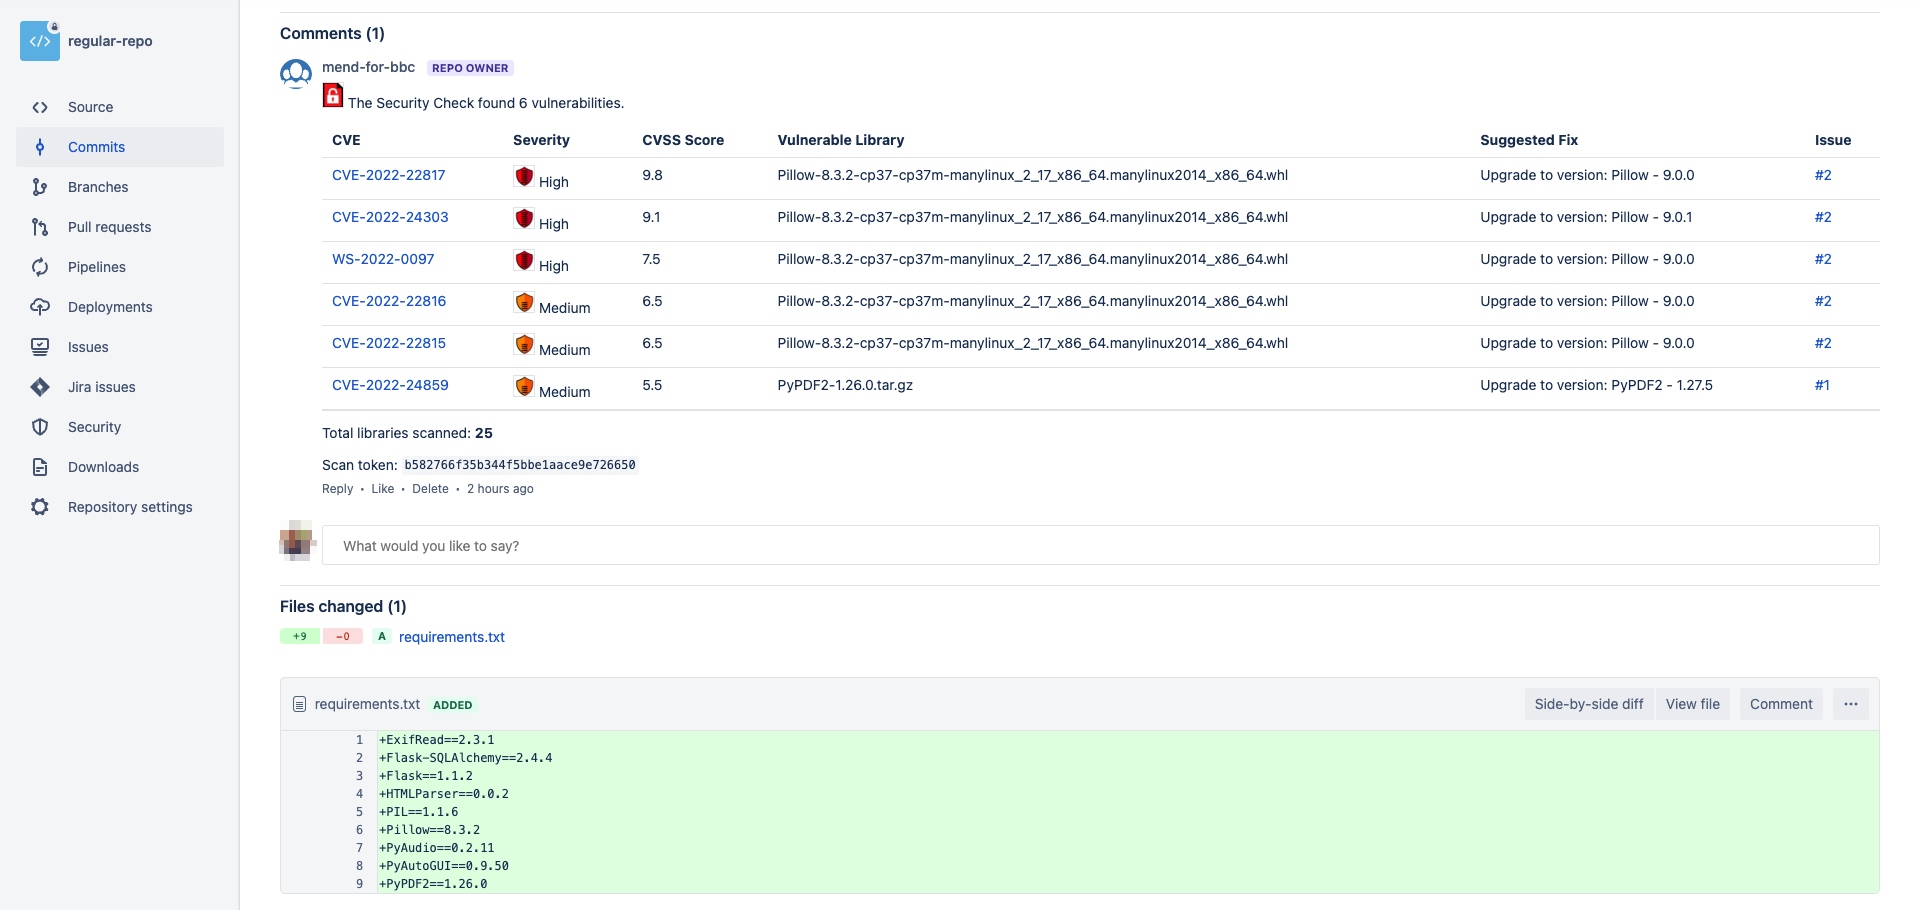1920x910 pixels.
Task: Click the Deployments cloud icon
Action: point(40,307)
